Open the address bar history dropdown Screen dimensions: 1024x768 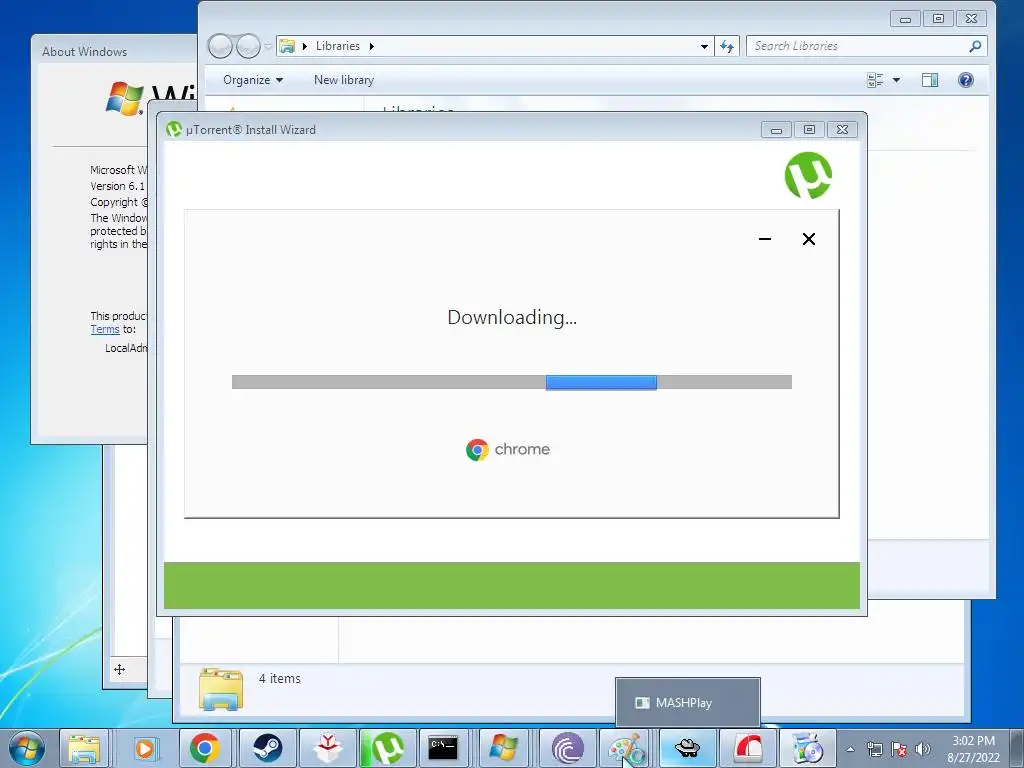704,46
